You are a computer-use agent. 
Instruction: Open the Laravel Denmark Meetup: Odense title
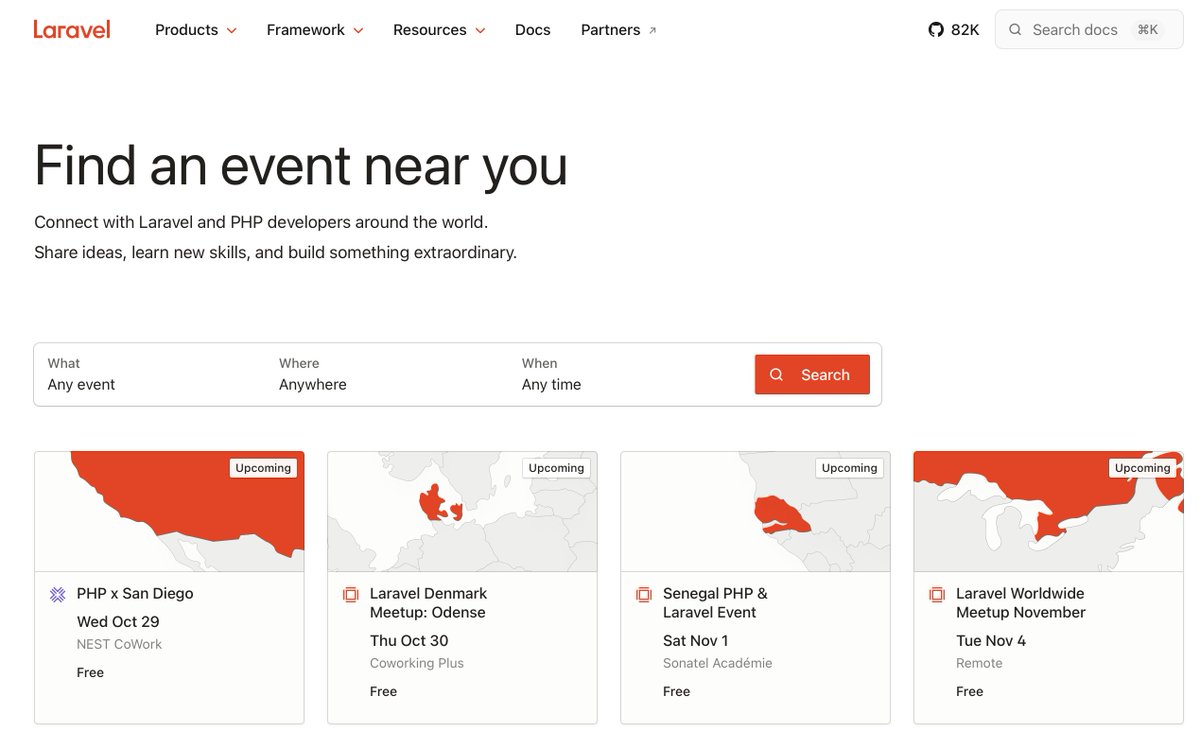(428, 603)
